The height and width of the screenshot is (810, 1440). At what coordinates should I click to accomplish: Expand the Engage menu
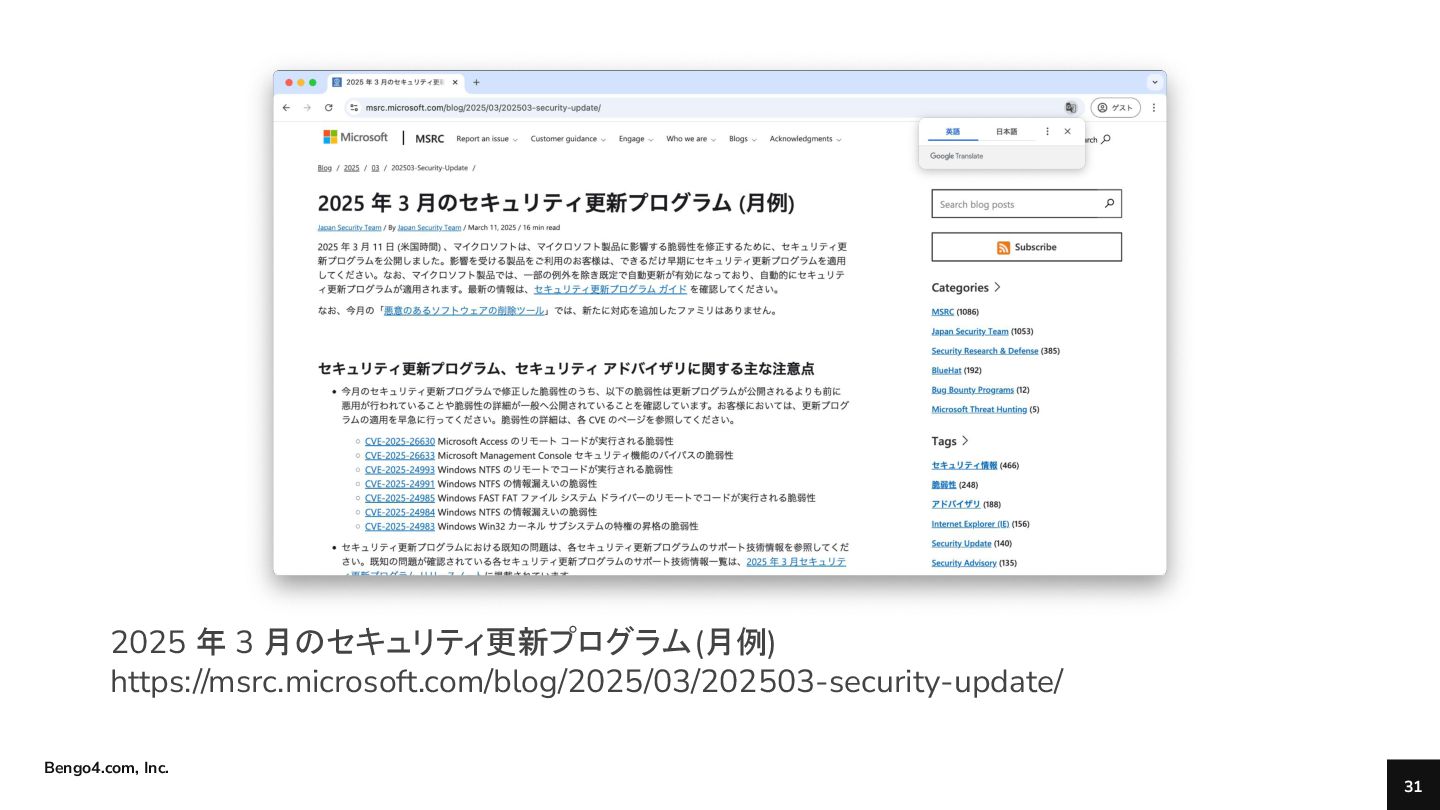636,139
